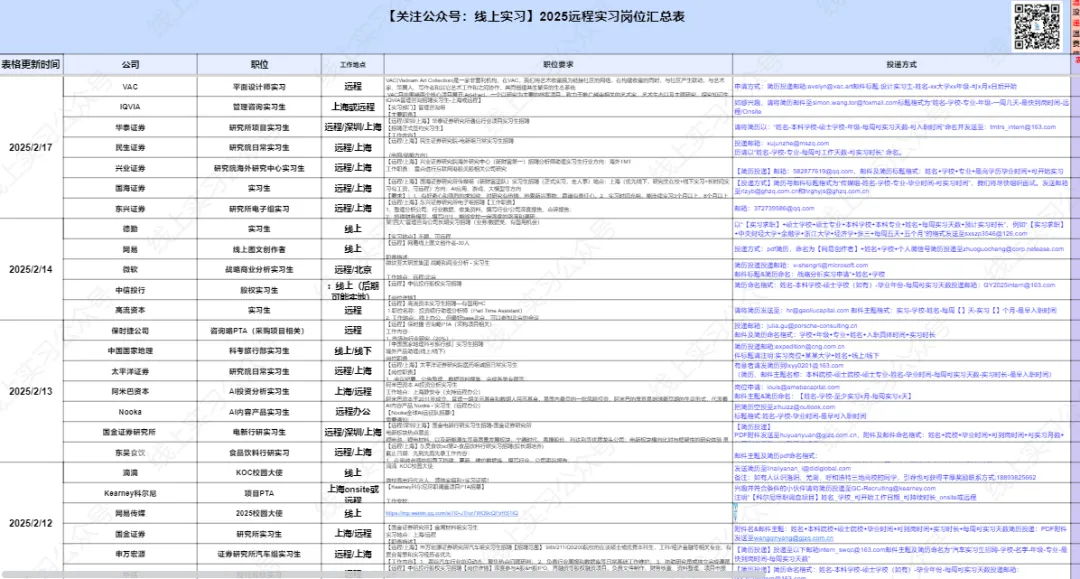Click the position cell '电新行研实习生'
Screen dimensions: 1080x579
click(x=259, y=432)
